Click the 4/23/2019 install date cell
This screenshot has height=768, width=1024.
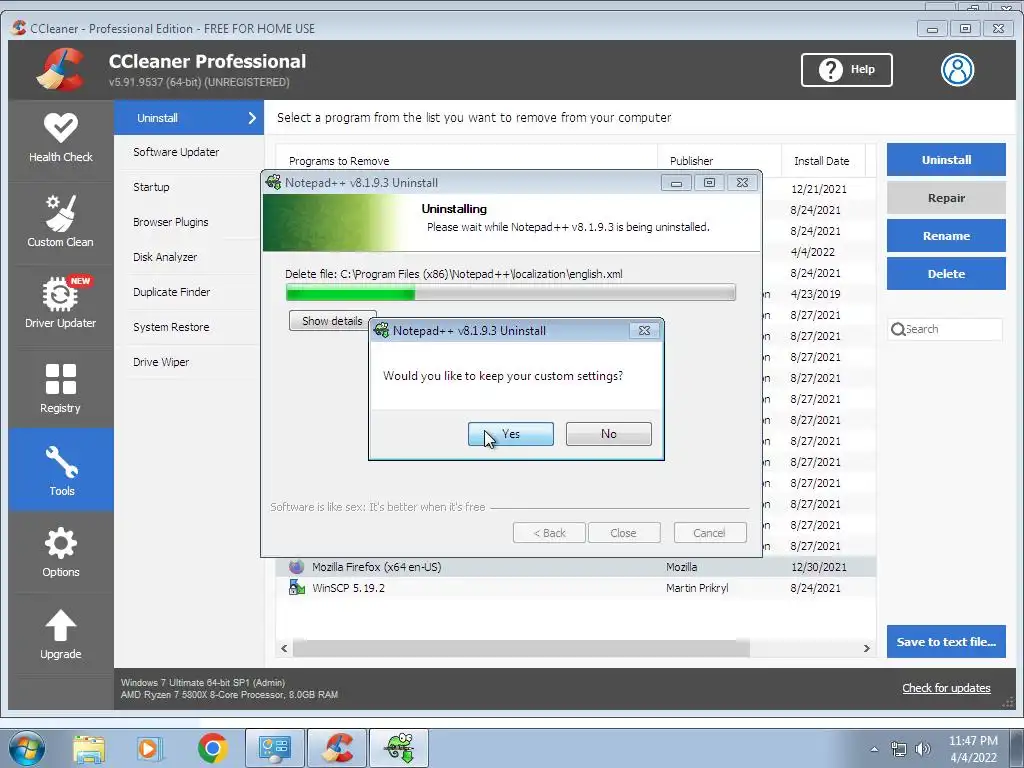pos(815,294)
